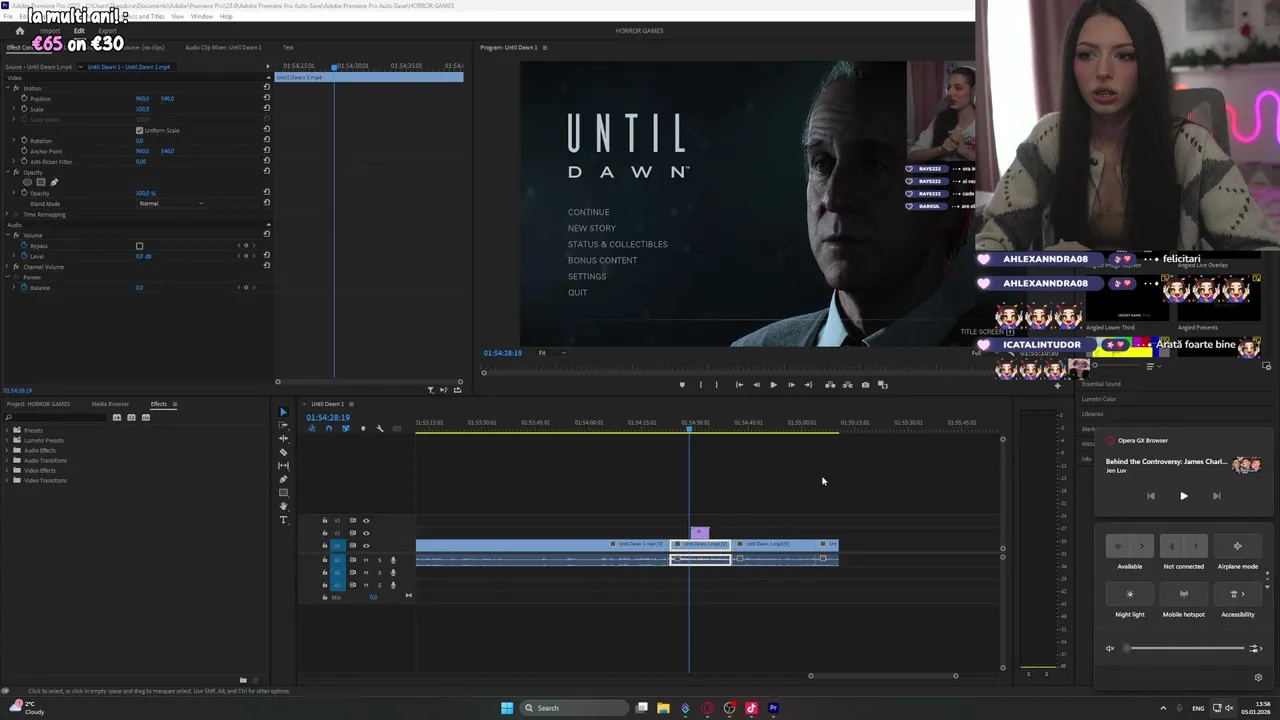This screenshot has height=720, width=1280.
Task: Click Mark Out in Program monitor
Action: point(716,385)
